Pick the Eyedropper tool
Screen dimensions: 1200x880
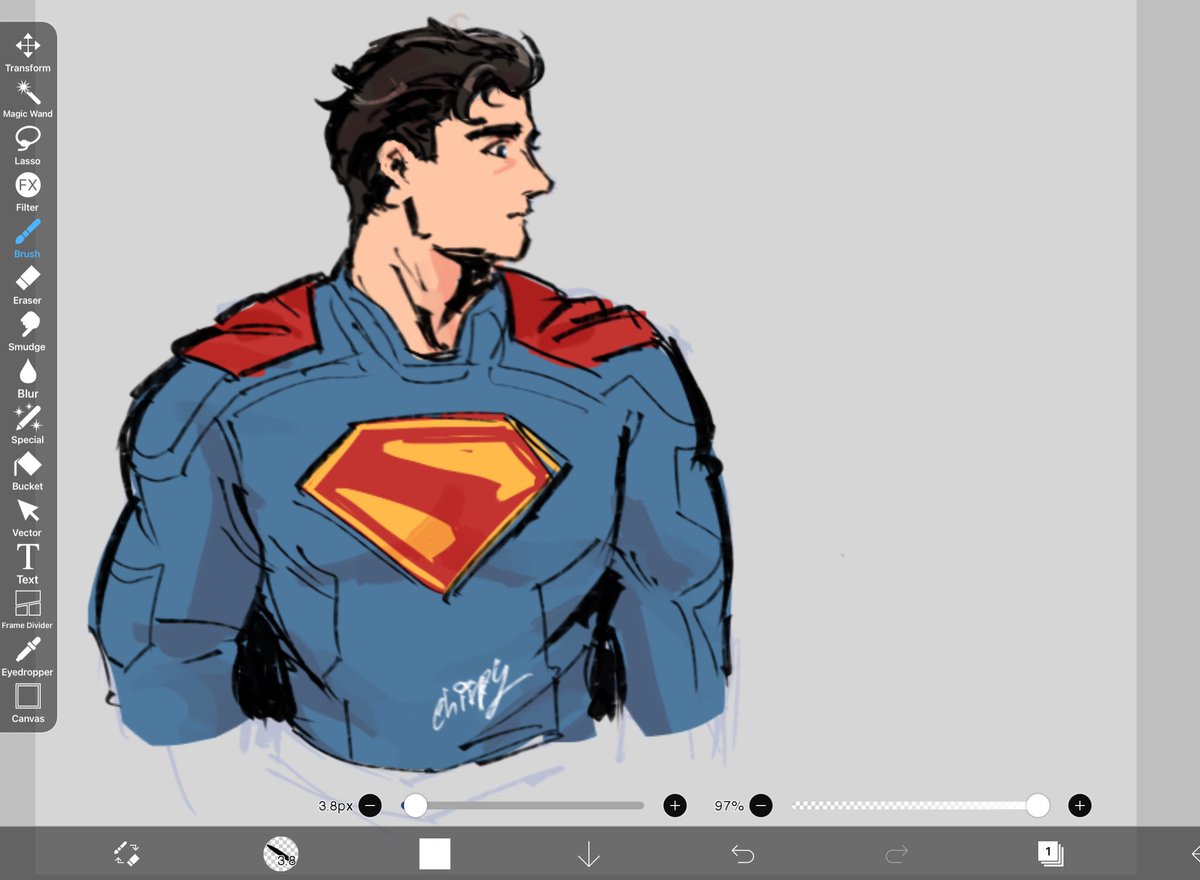click(x=28, y=657)
